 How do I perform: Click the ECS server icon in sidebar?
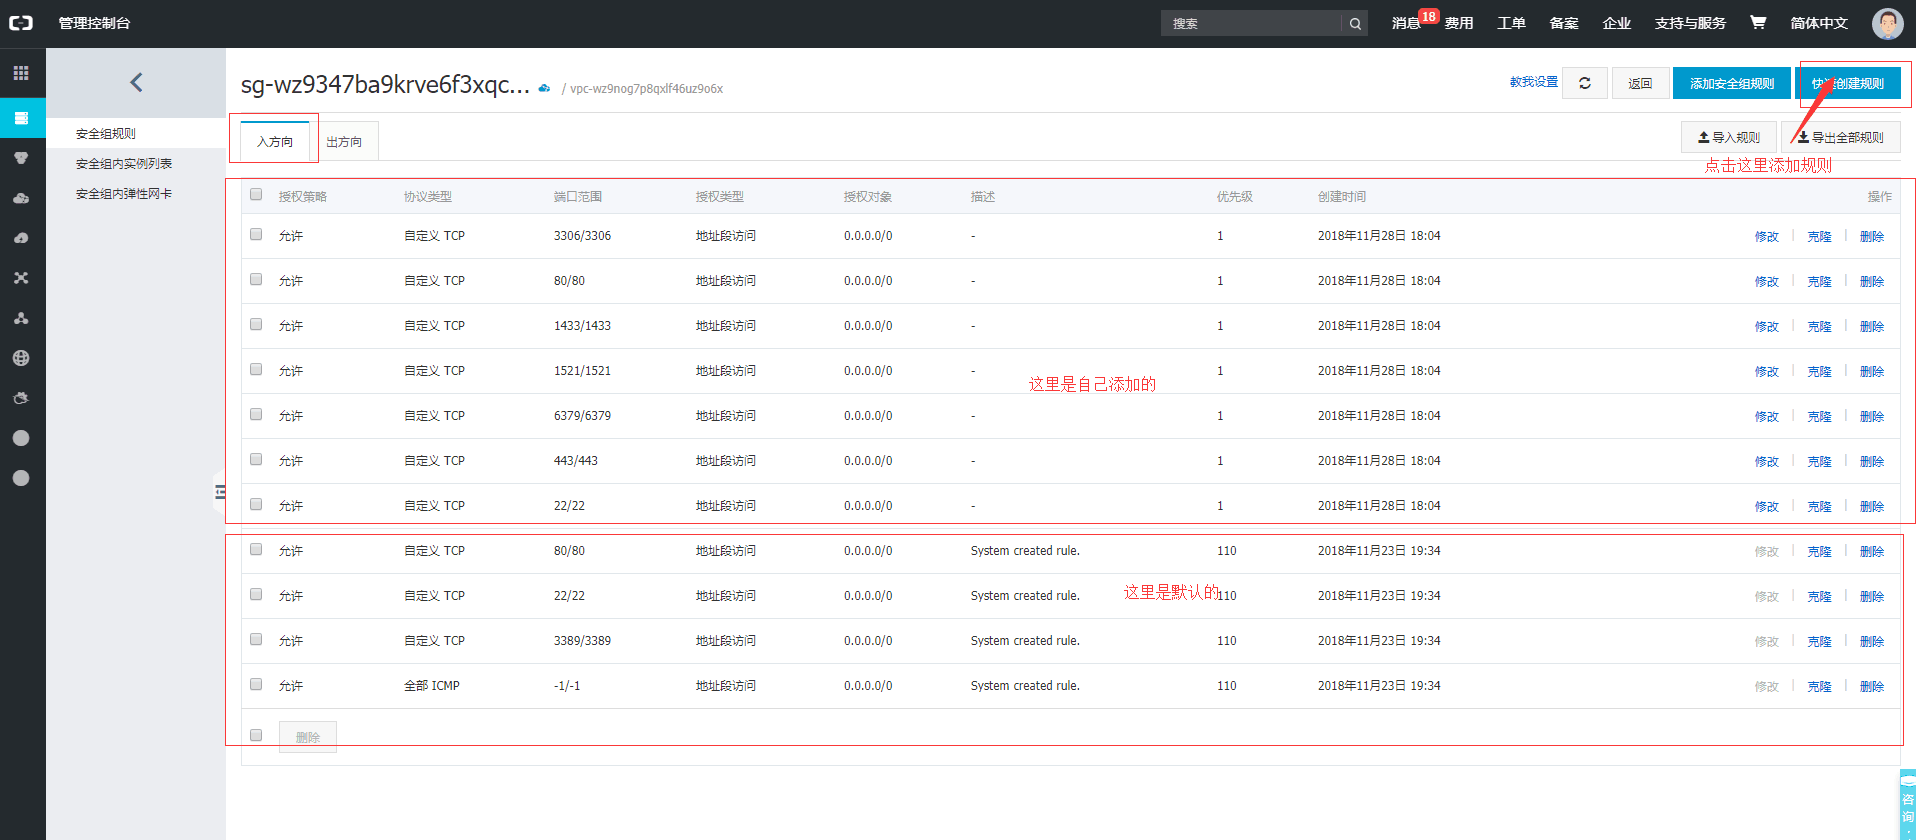(21, 118)
